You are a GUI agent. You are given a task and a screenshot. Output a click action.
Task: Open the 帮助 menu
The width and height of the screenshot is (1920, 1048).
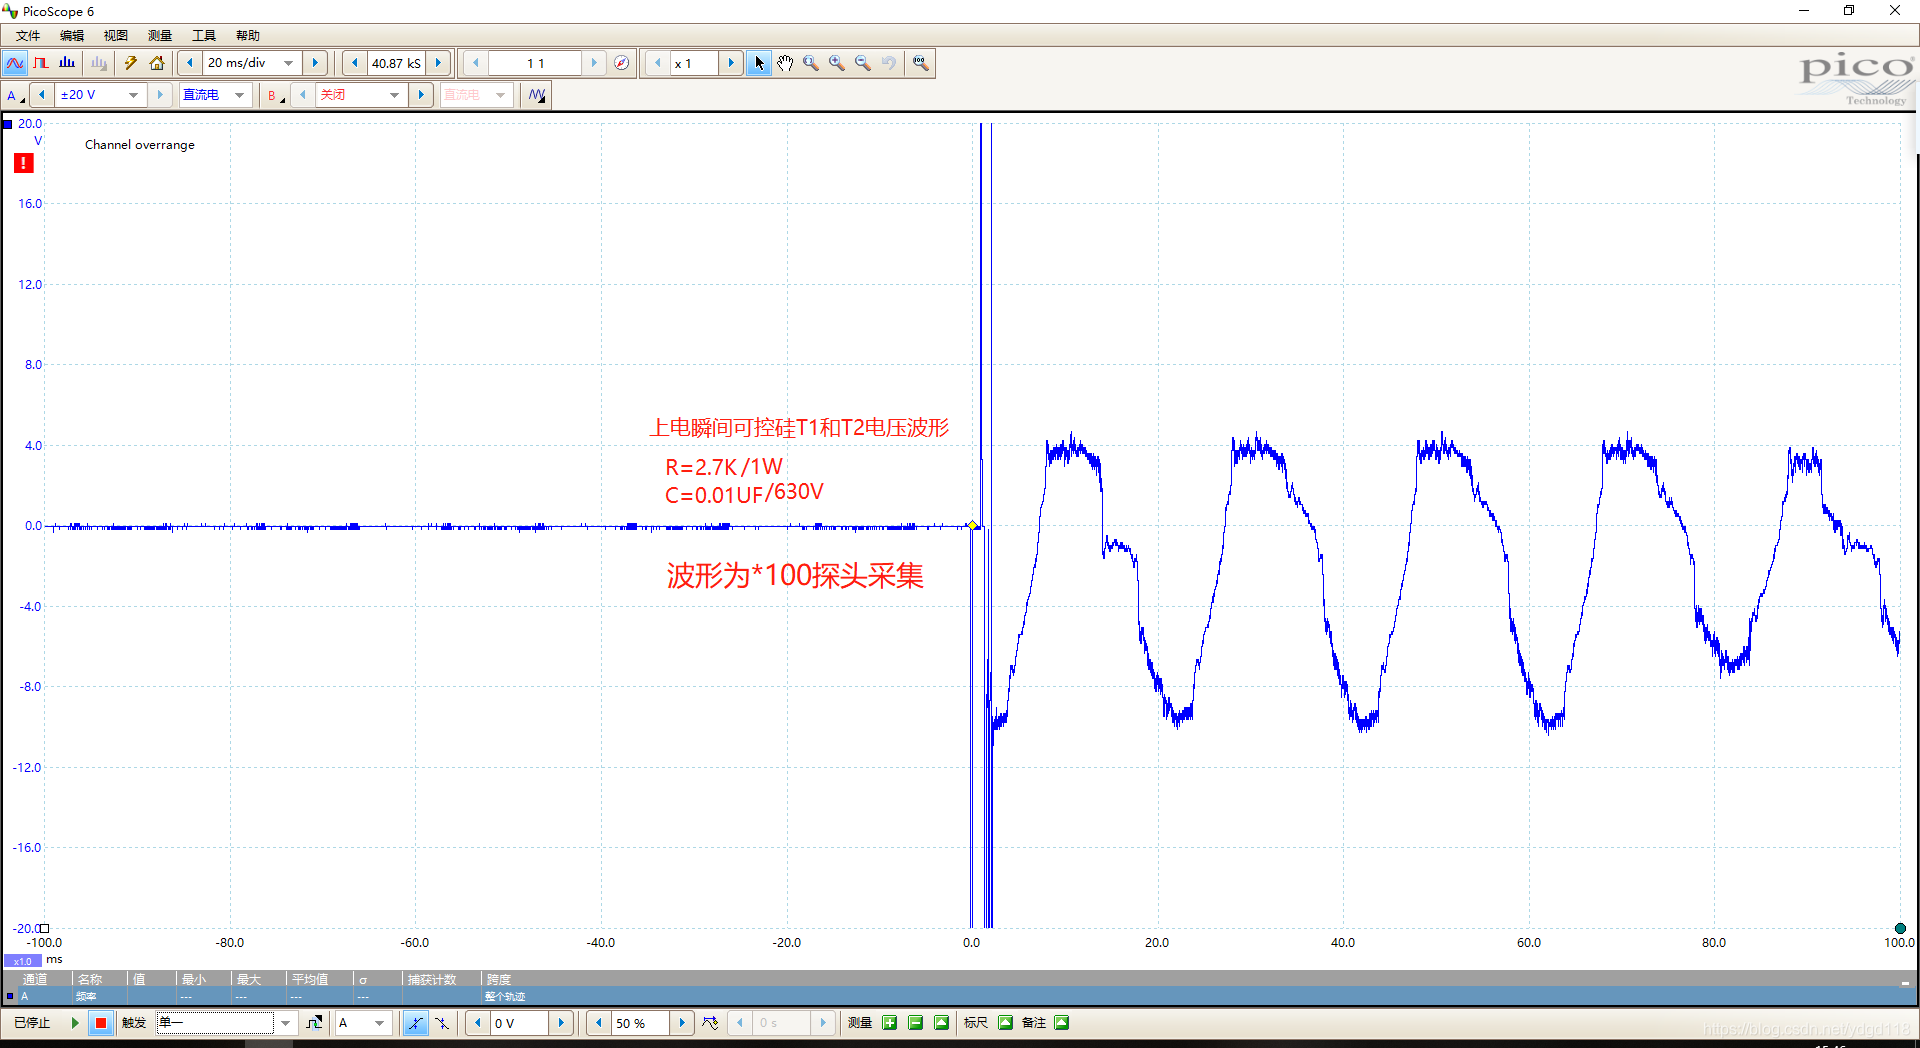point(248,36)
